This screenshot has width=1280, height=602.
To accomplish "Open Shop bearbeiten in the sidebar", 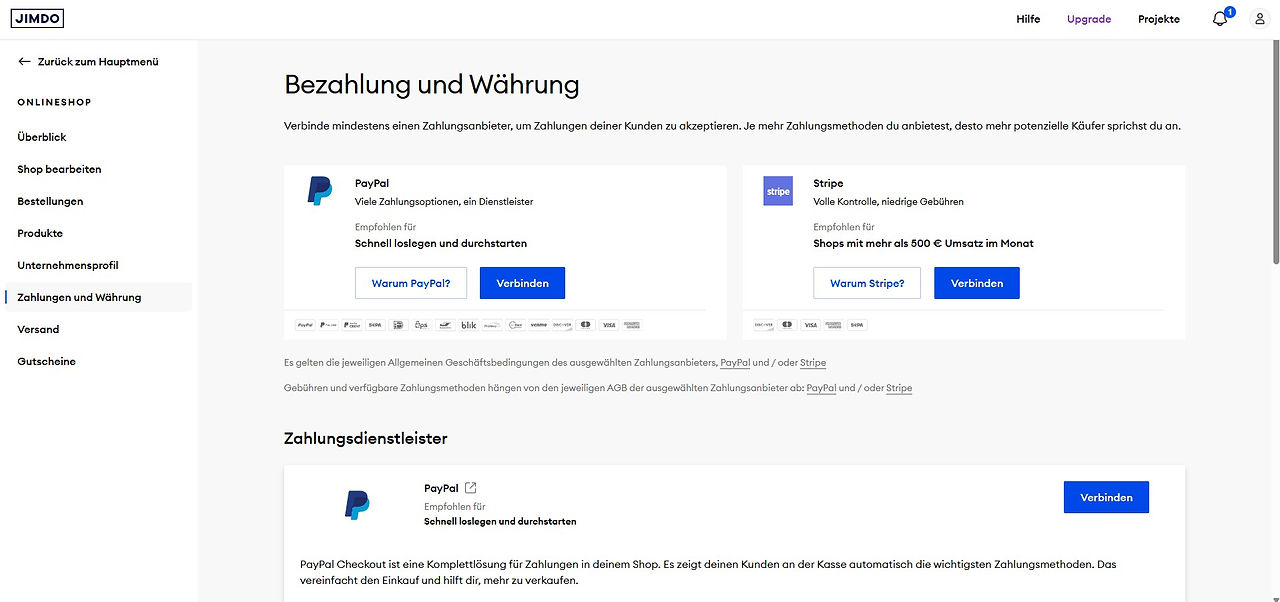I will [59, 169].
